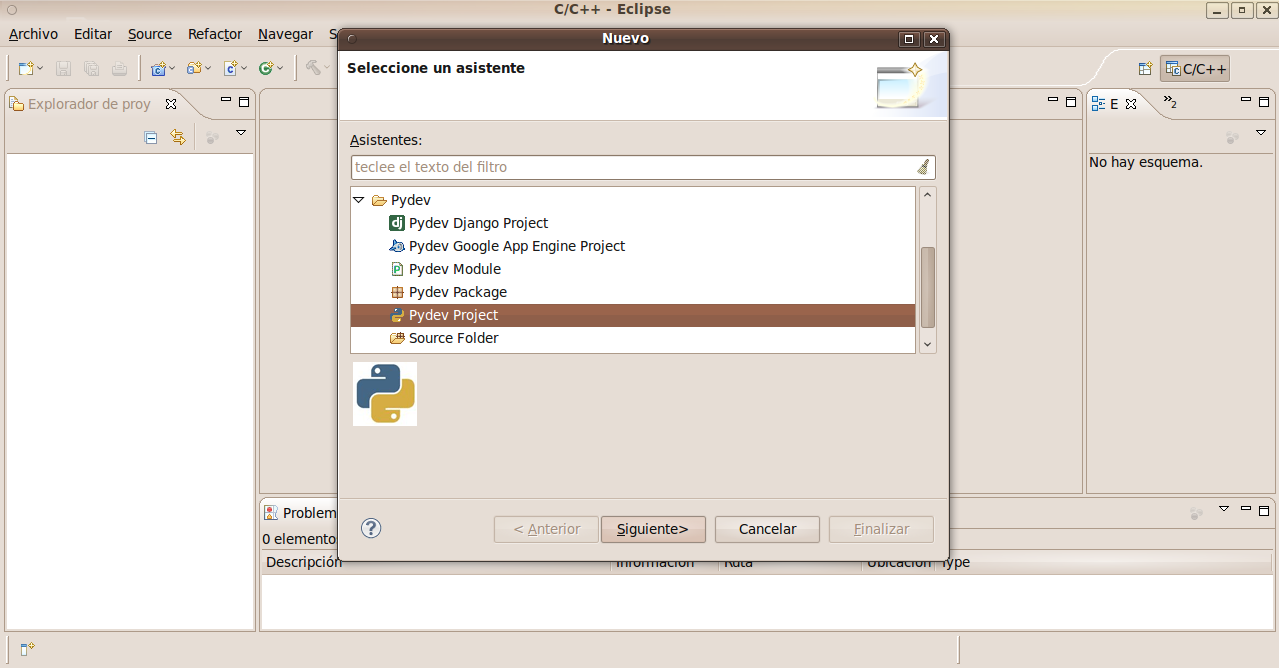
Task: Click the broom icon to clear the filter
Action: coord(923,167)
